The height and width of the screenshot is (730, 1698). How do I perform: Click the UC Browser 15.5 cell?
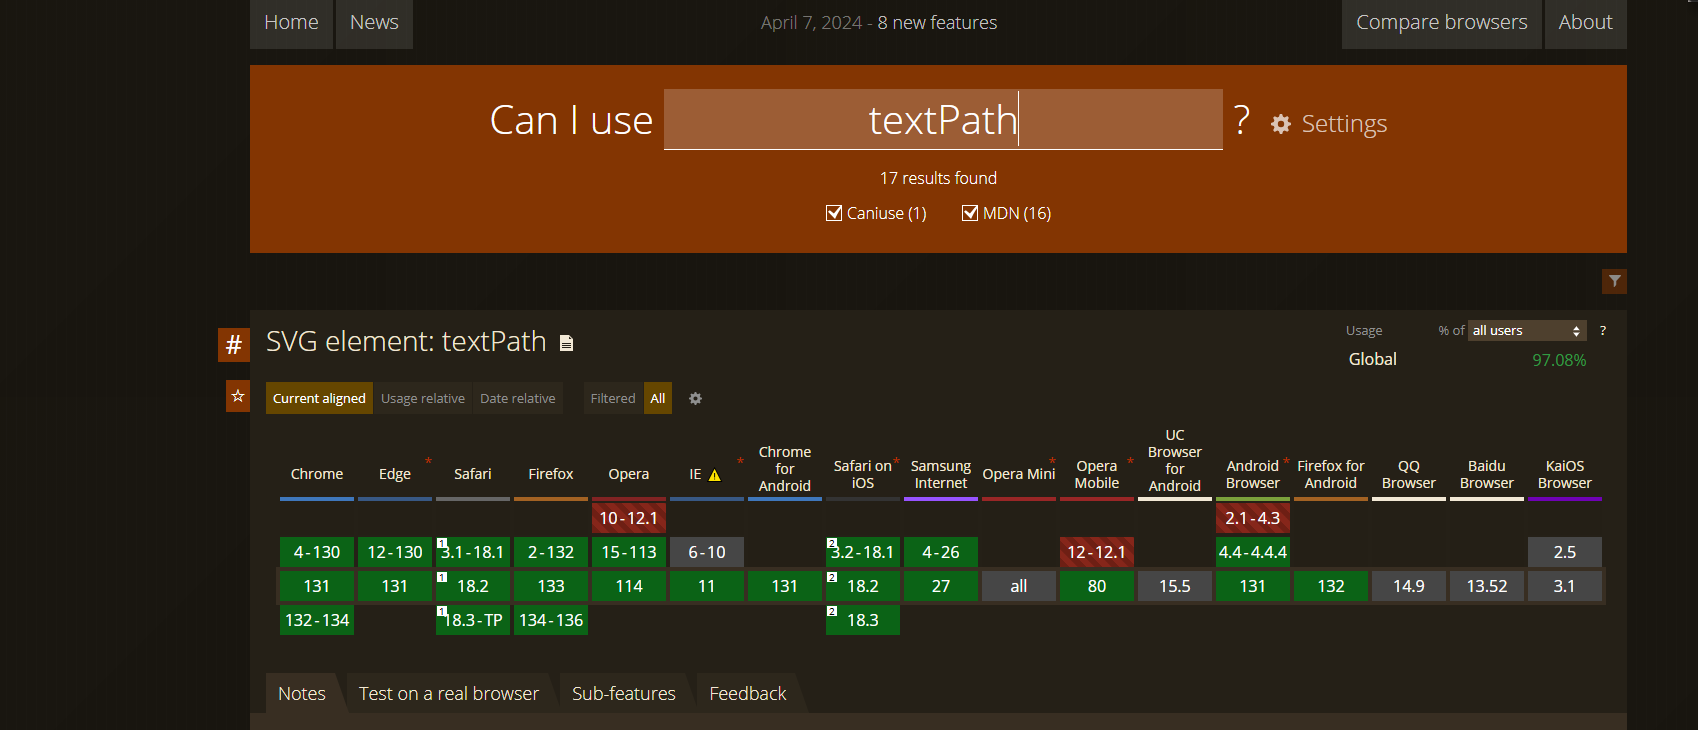(1175, 586)
